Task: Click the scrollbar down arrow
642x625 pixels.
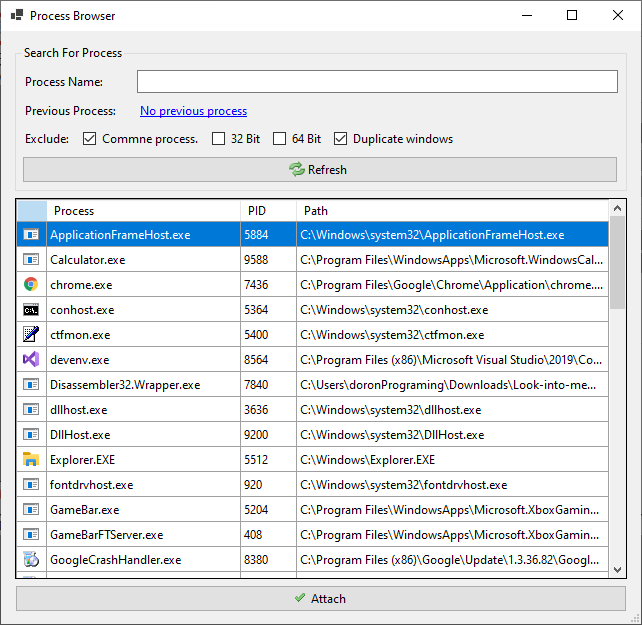Action: click(x=617, y=570)
